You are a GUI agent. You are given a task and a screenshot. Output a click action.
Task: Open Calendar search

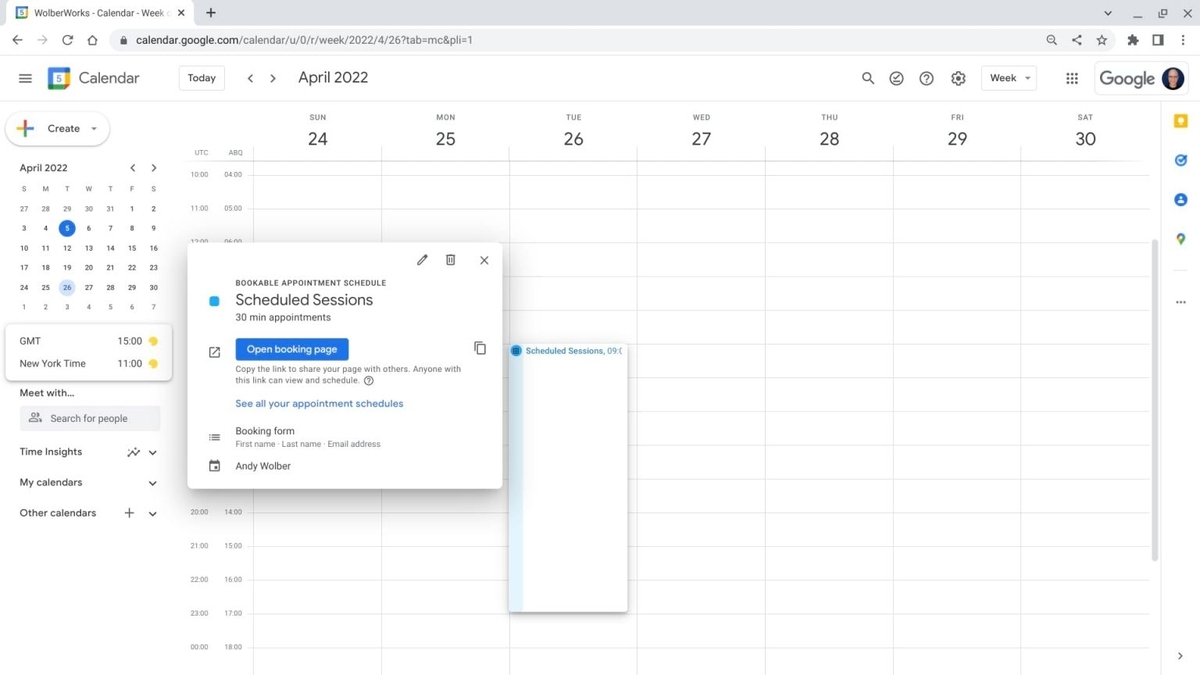pyautogui.click(x=867, y=77)
